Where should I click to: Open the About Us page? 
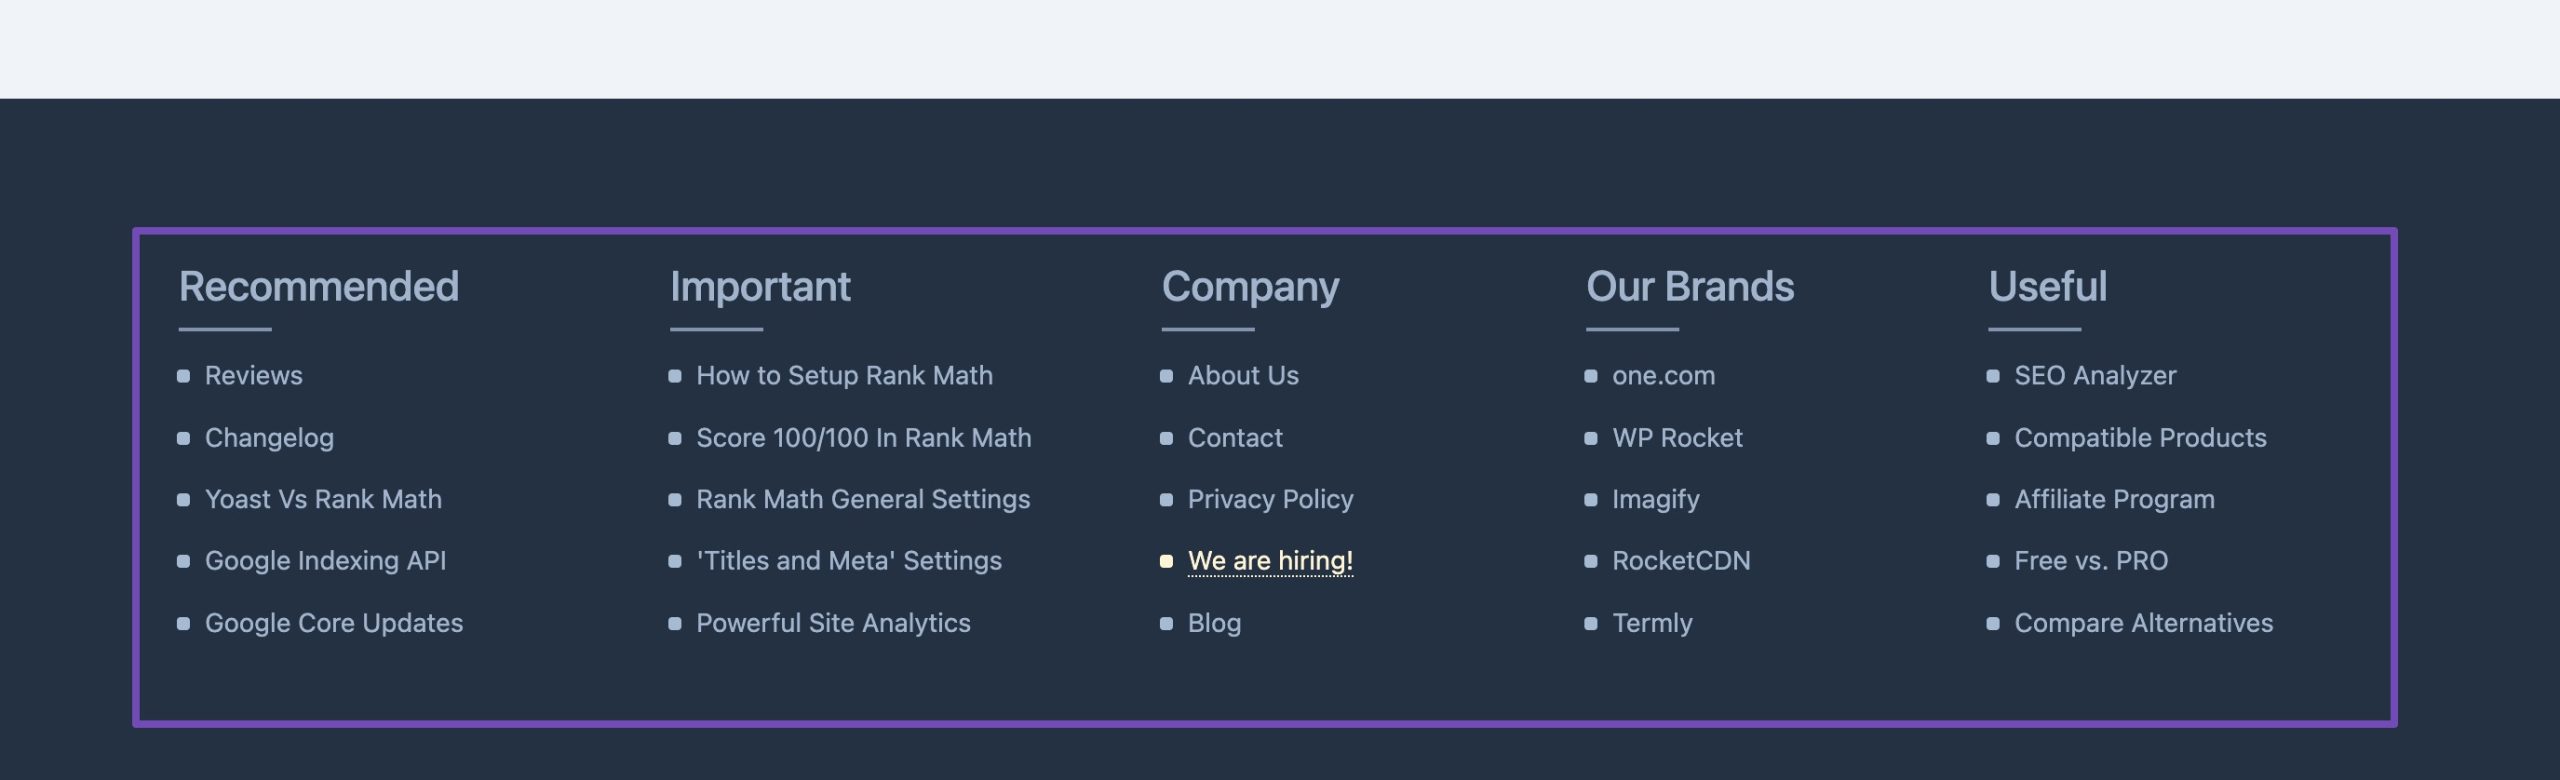1243,376
